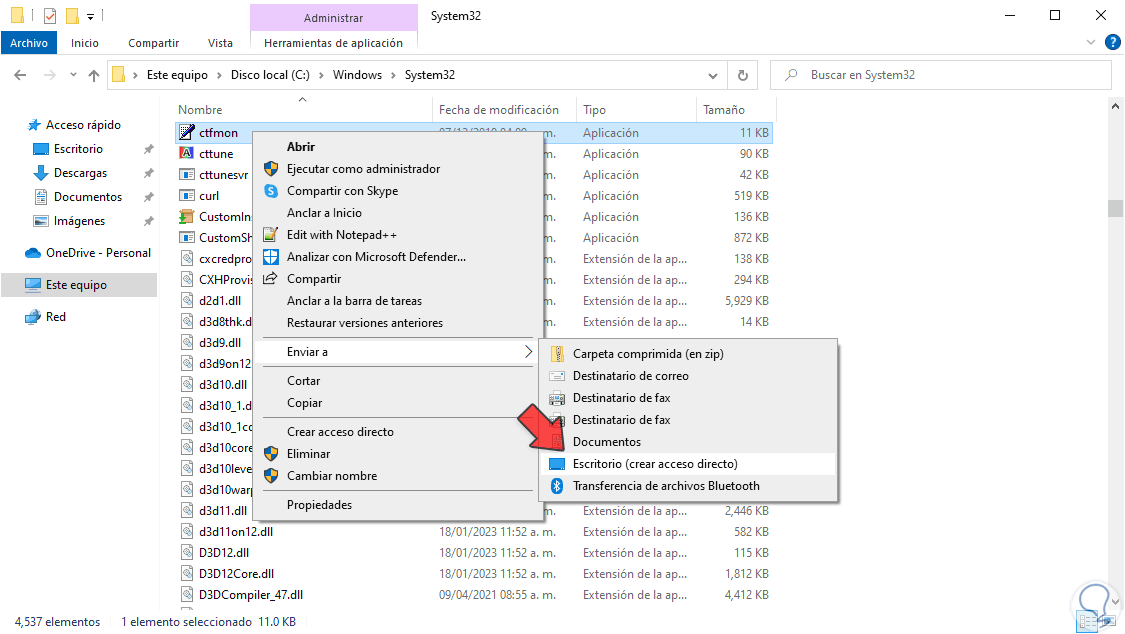Click the properties checkmark icon in title bar
The width and height of the screenshot is (1125, 634).
pyautogui.click(x=50, y=15)
